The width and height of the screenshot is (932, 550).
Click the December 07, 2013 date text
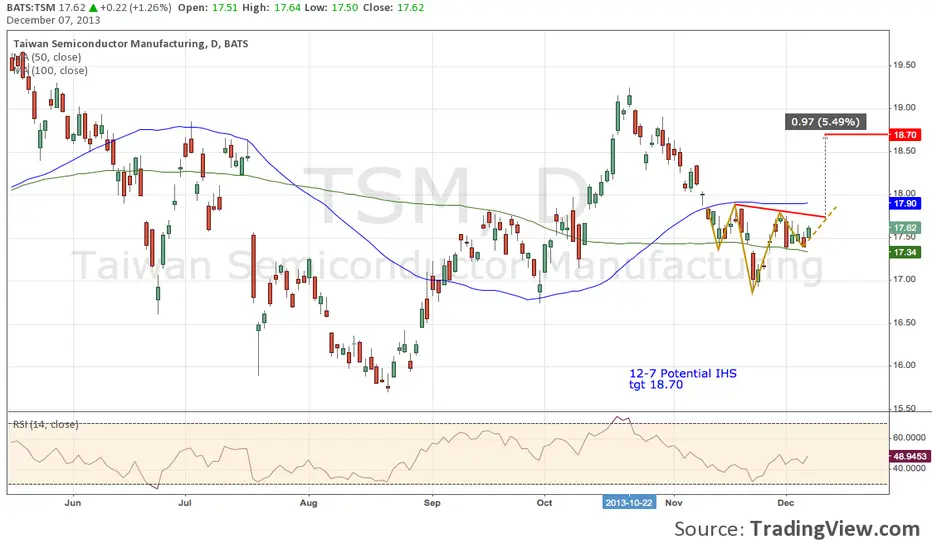[53, 20]
